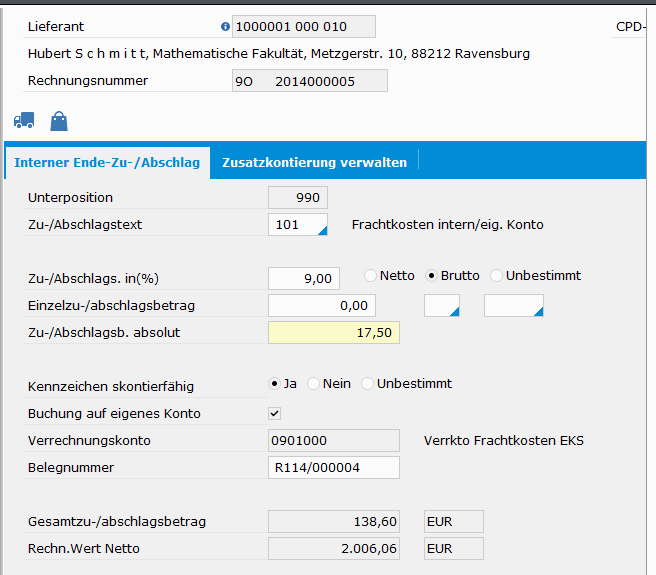656x575 pixels.
Task: Click the info icon beside Lieferant
Action: [225, 27]
